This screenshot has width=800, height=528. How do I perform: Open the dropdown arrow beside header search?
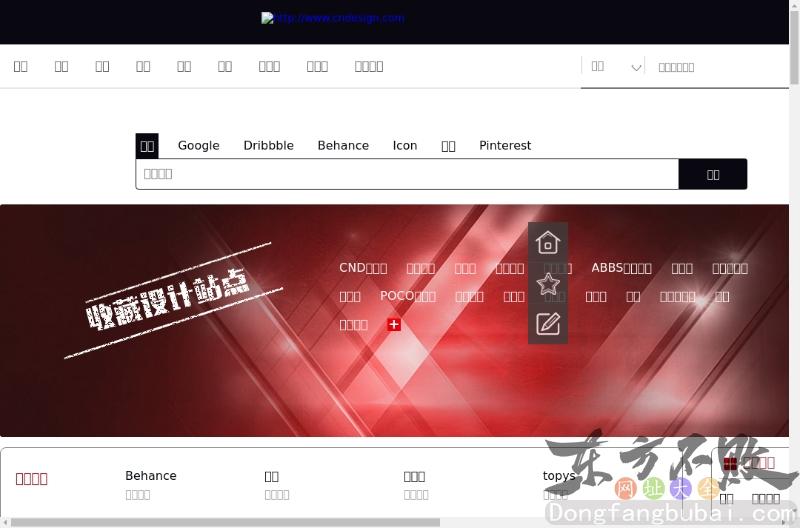636,67
